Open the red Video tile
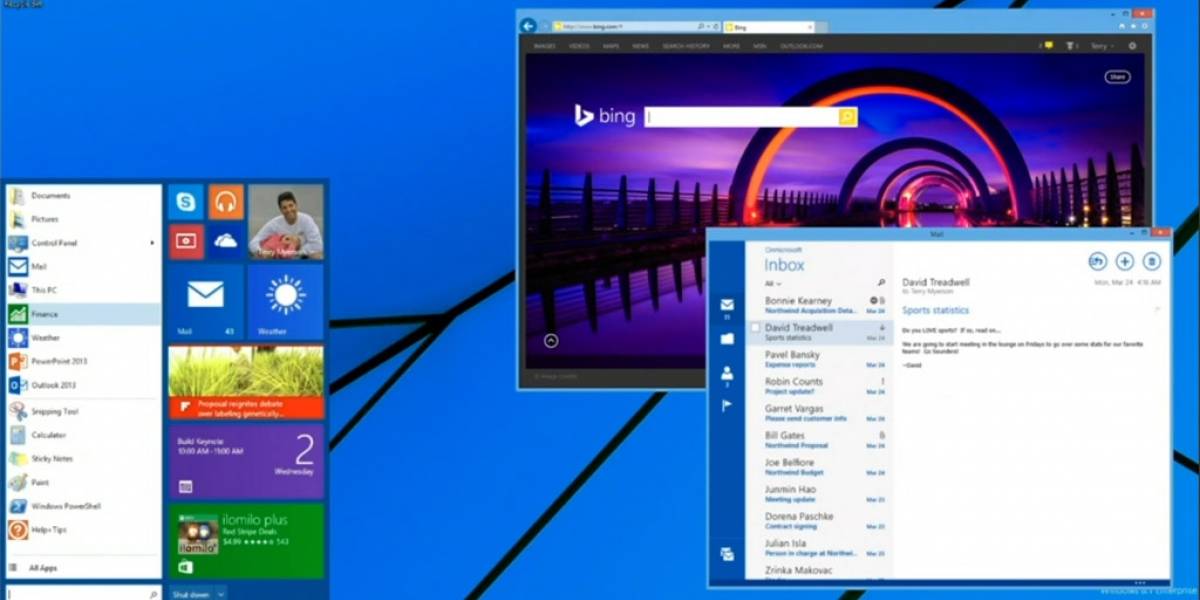This screenshot has width=1200, height=600. click(186, 241)
